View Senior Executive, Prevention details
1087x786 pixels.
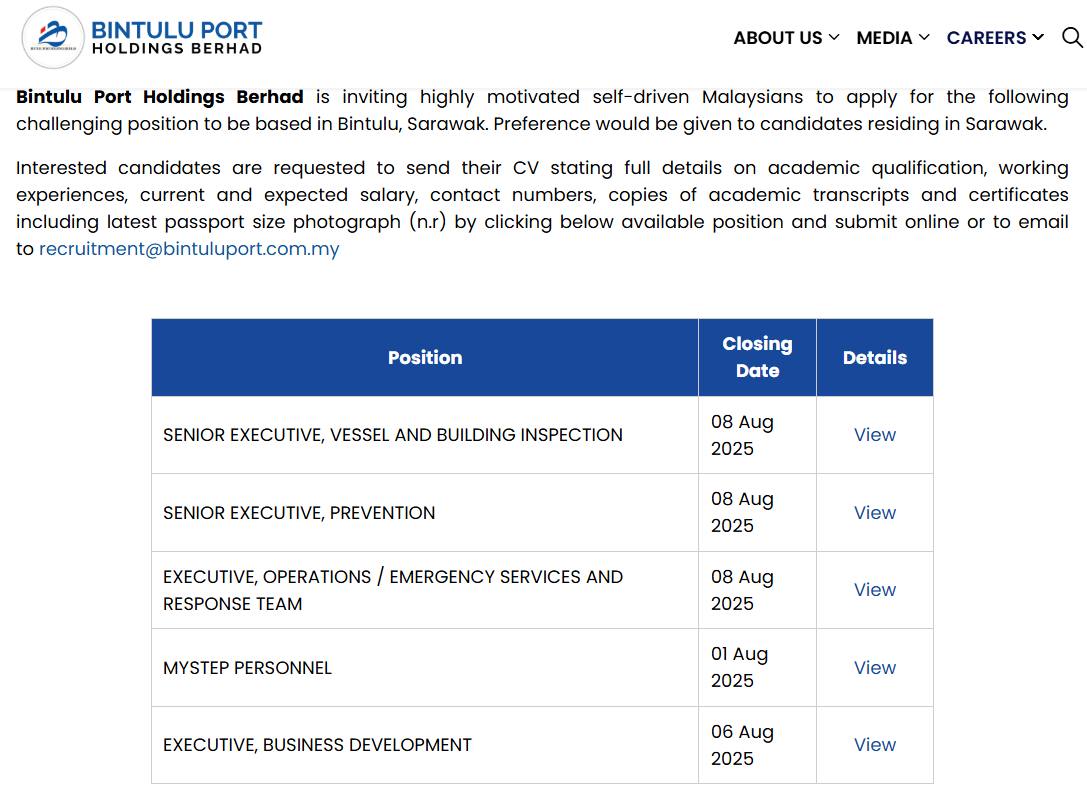874,513
